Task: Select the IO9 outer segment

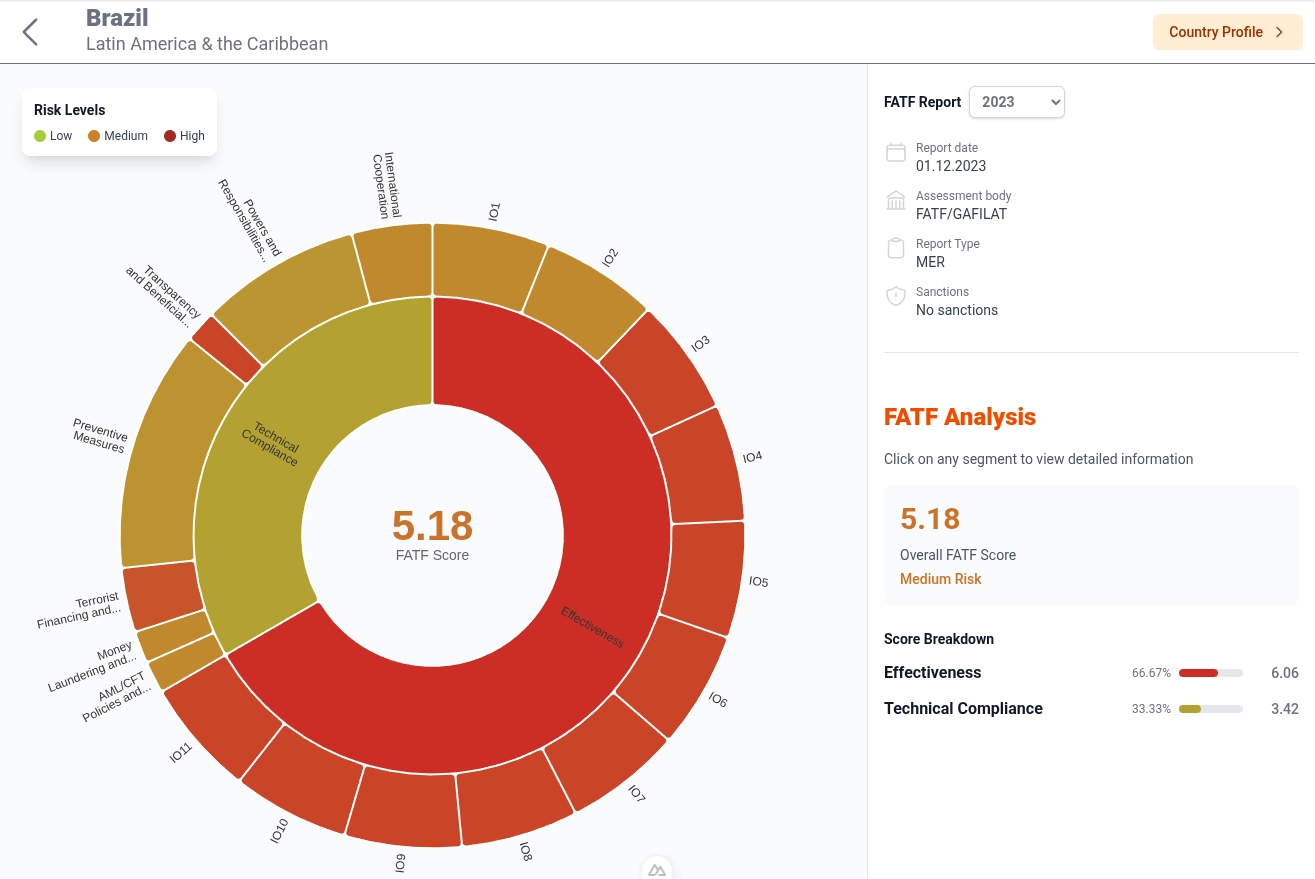Action: pos(403,807)
